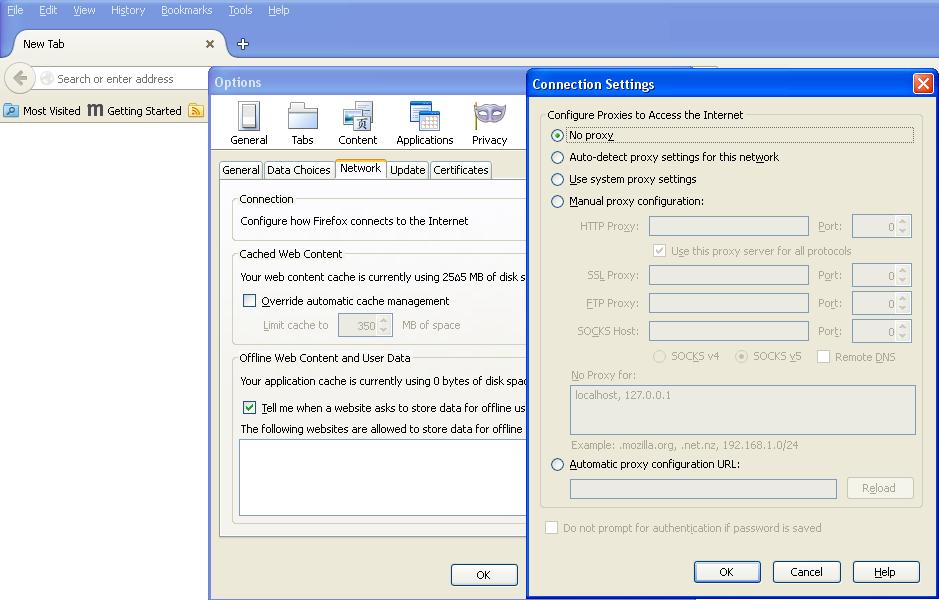Click the SSL Proxy port spinner
The image size is (939, 600).
[x=903, y=275]
